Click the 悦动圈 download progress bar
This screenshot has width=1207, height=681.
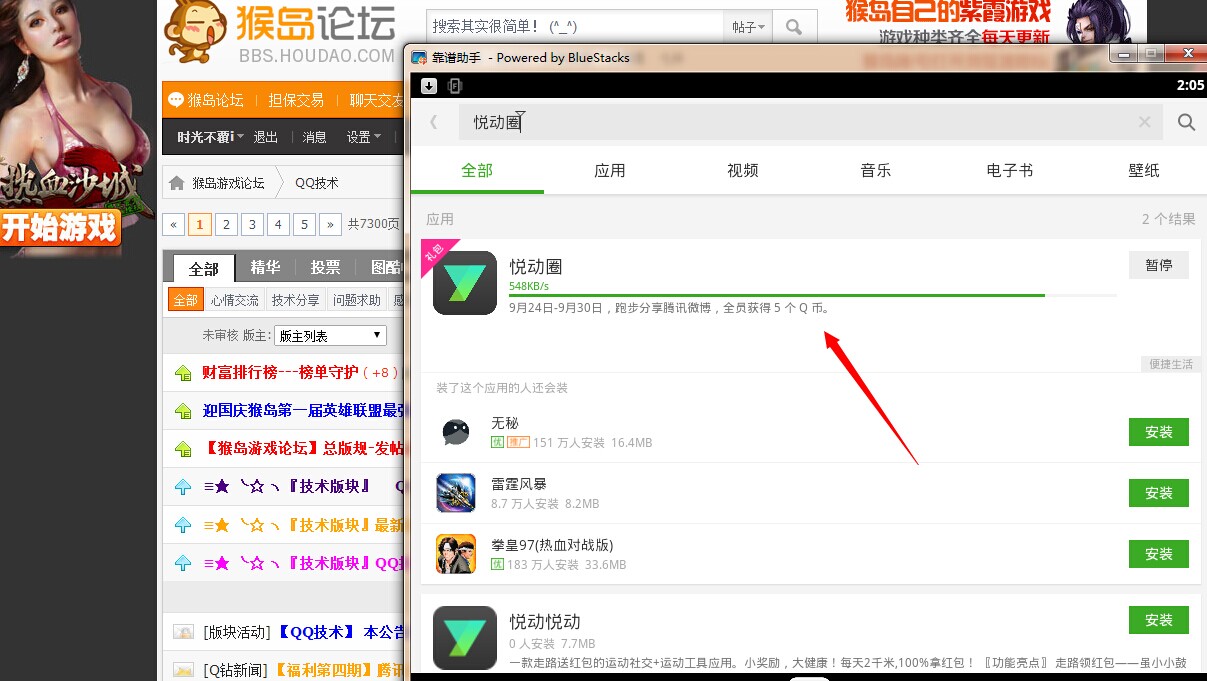(813, 296)
